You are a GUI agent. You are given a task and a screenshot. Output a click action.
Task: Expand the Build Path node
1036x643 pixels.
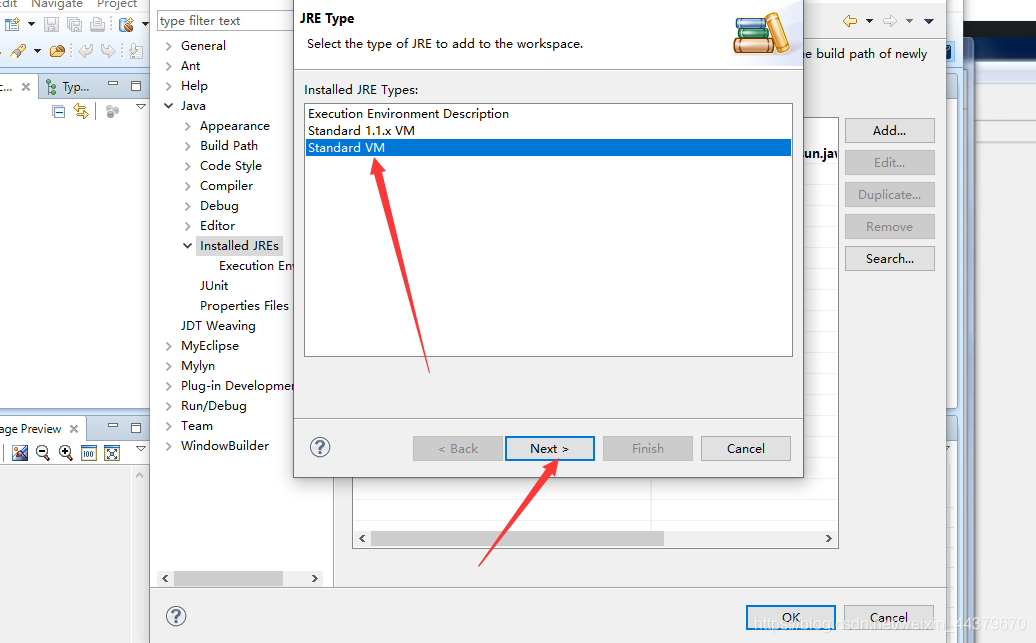tap(188, 146)
